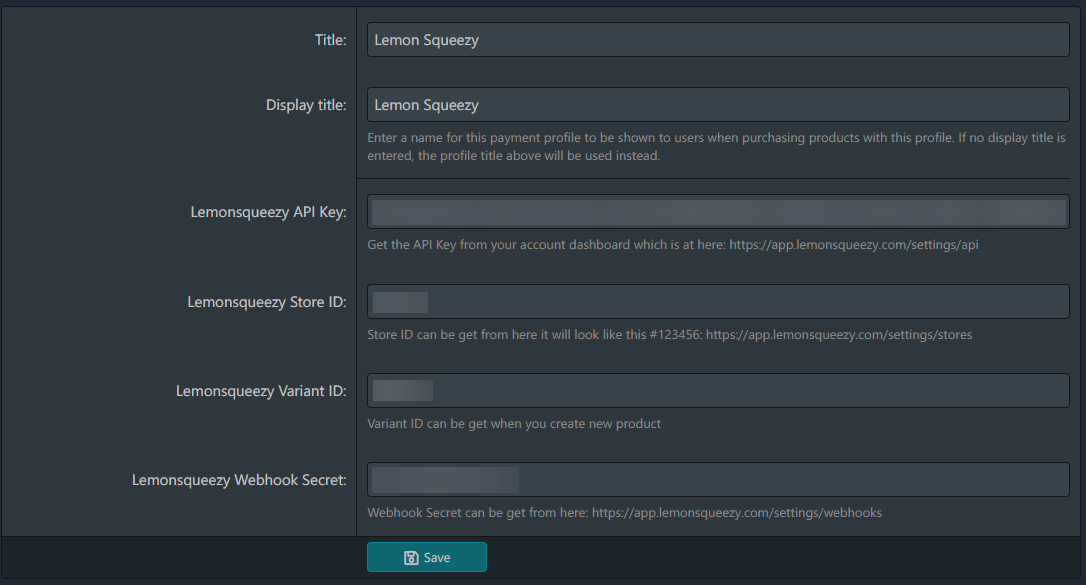
Task: Focus the Lemonsqueezy API Key field
Action: pyautogui.click(x=718, y=212)
